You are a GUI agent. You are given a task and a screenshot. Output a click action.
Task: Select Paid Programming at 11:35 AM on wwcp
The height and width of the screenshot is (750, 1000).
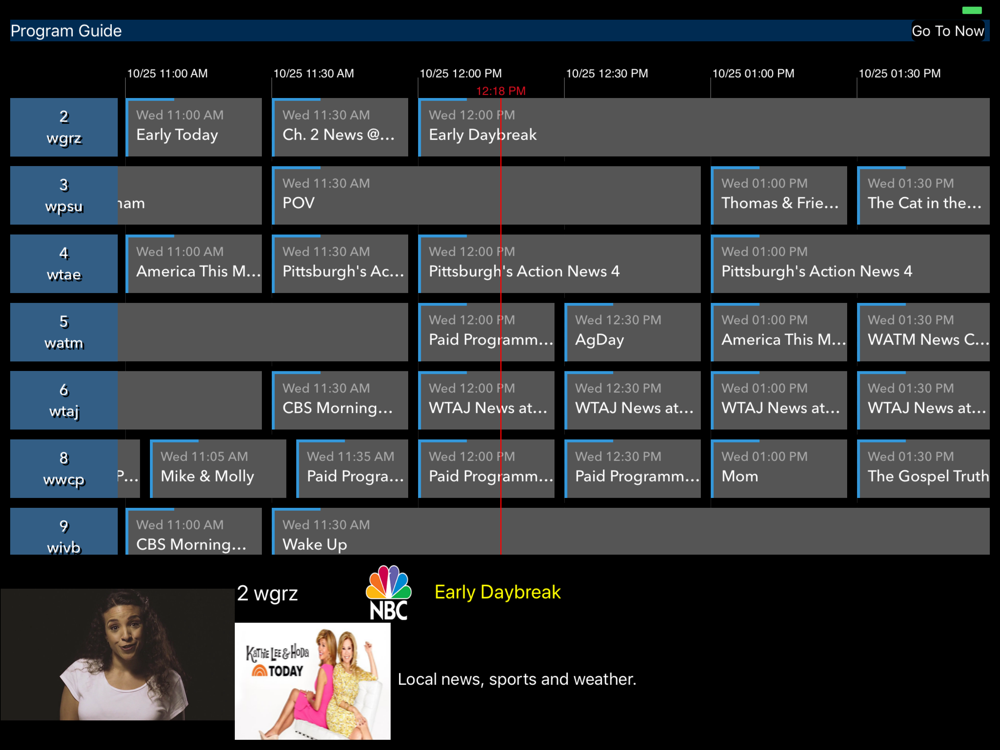tap(352, 468)
